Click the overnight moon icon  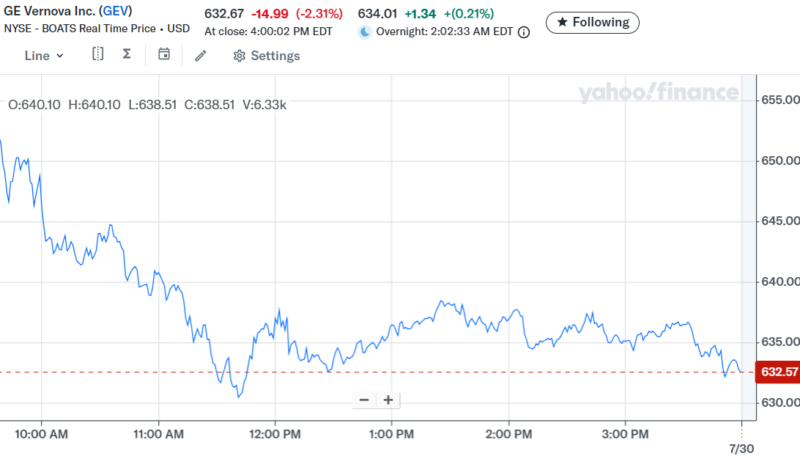(365, 32)
